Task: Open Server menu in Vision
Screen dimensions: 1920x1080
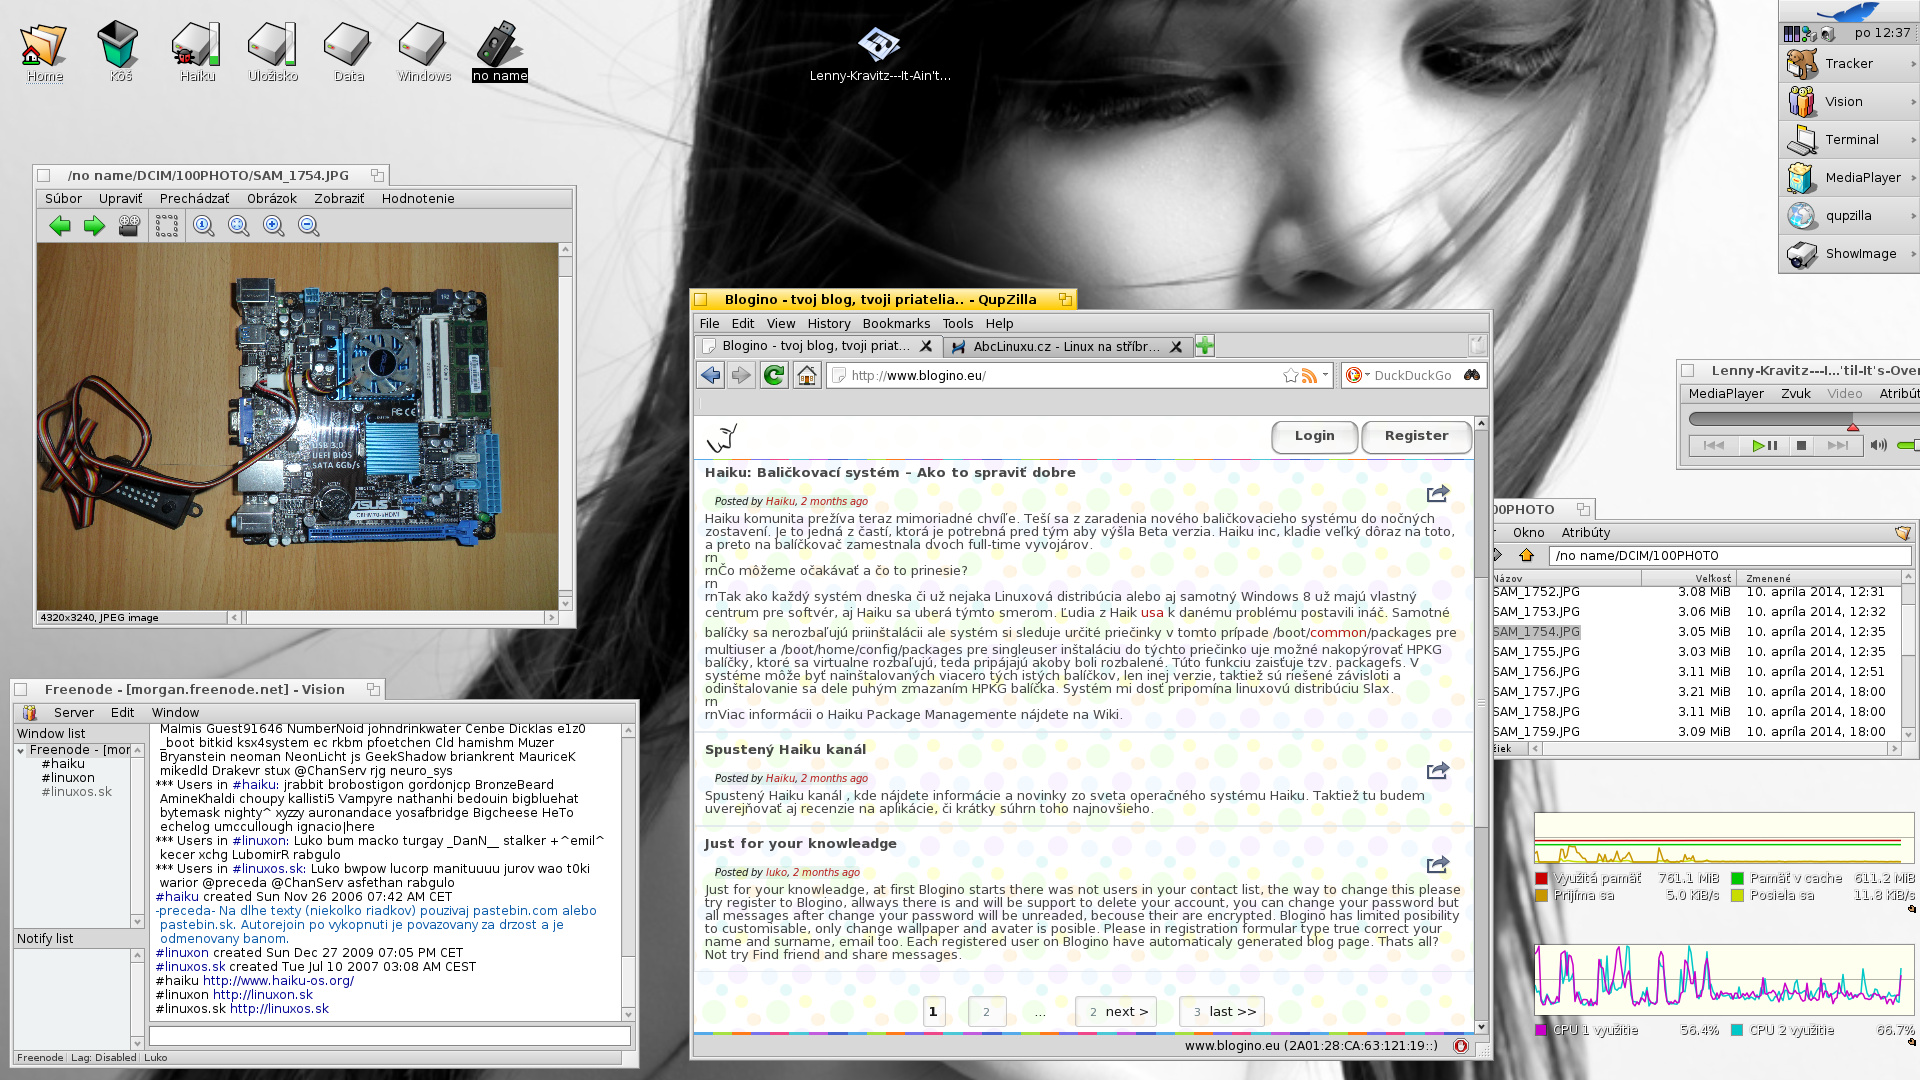Action: pos(74,713)
